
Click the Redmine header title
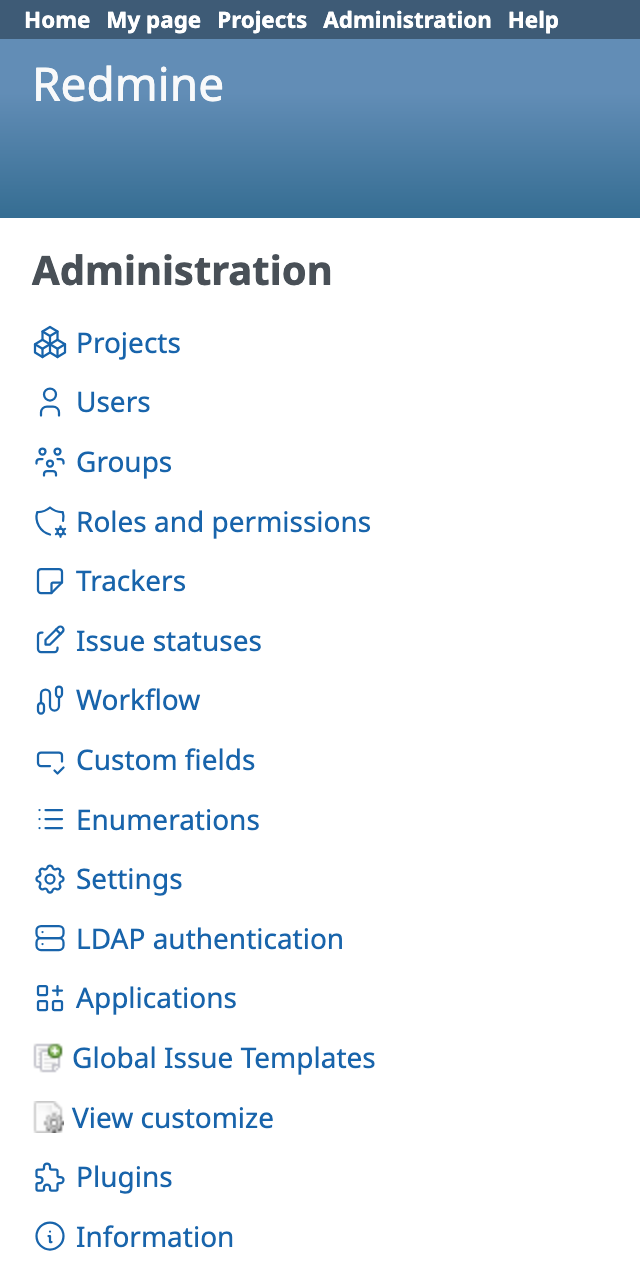pyautogui.click(x=128, y=85)
